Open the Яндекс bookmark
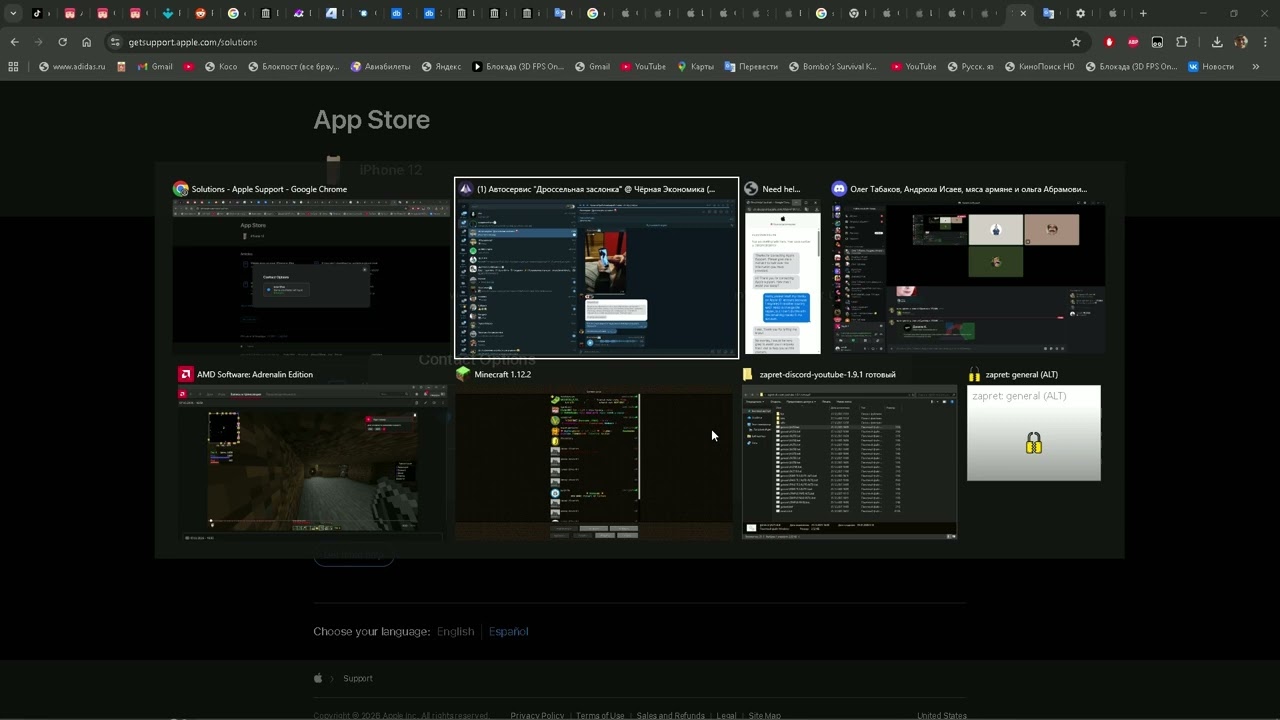This screenshot has height=720, width=1280. pos(441,67)
